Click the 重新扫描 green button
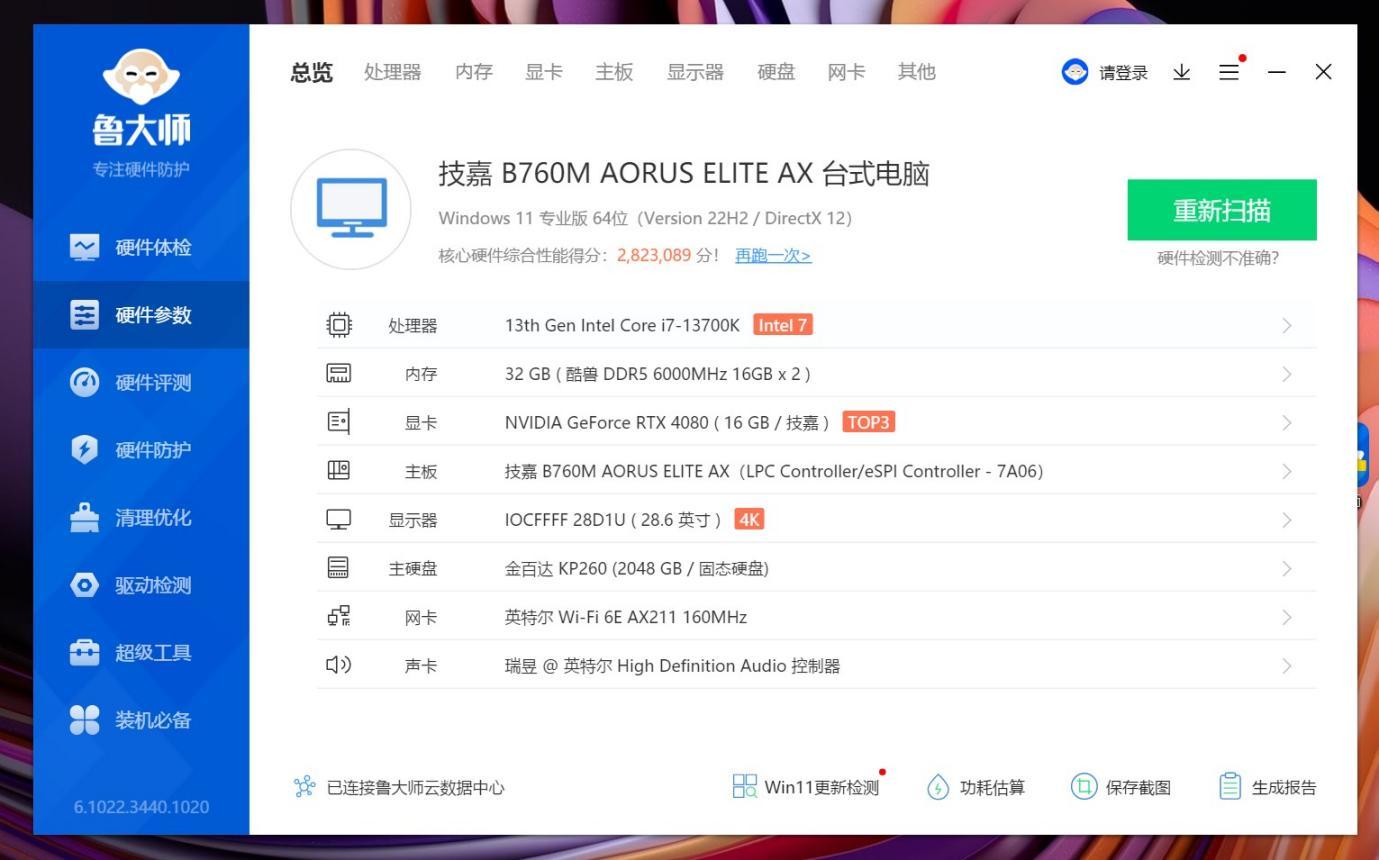This screenshot has width=1379, height=860. click(x=1222, y=210)
